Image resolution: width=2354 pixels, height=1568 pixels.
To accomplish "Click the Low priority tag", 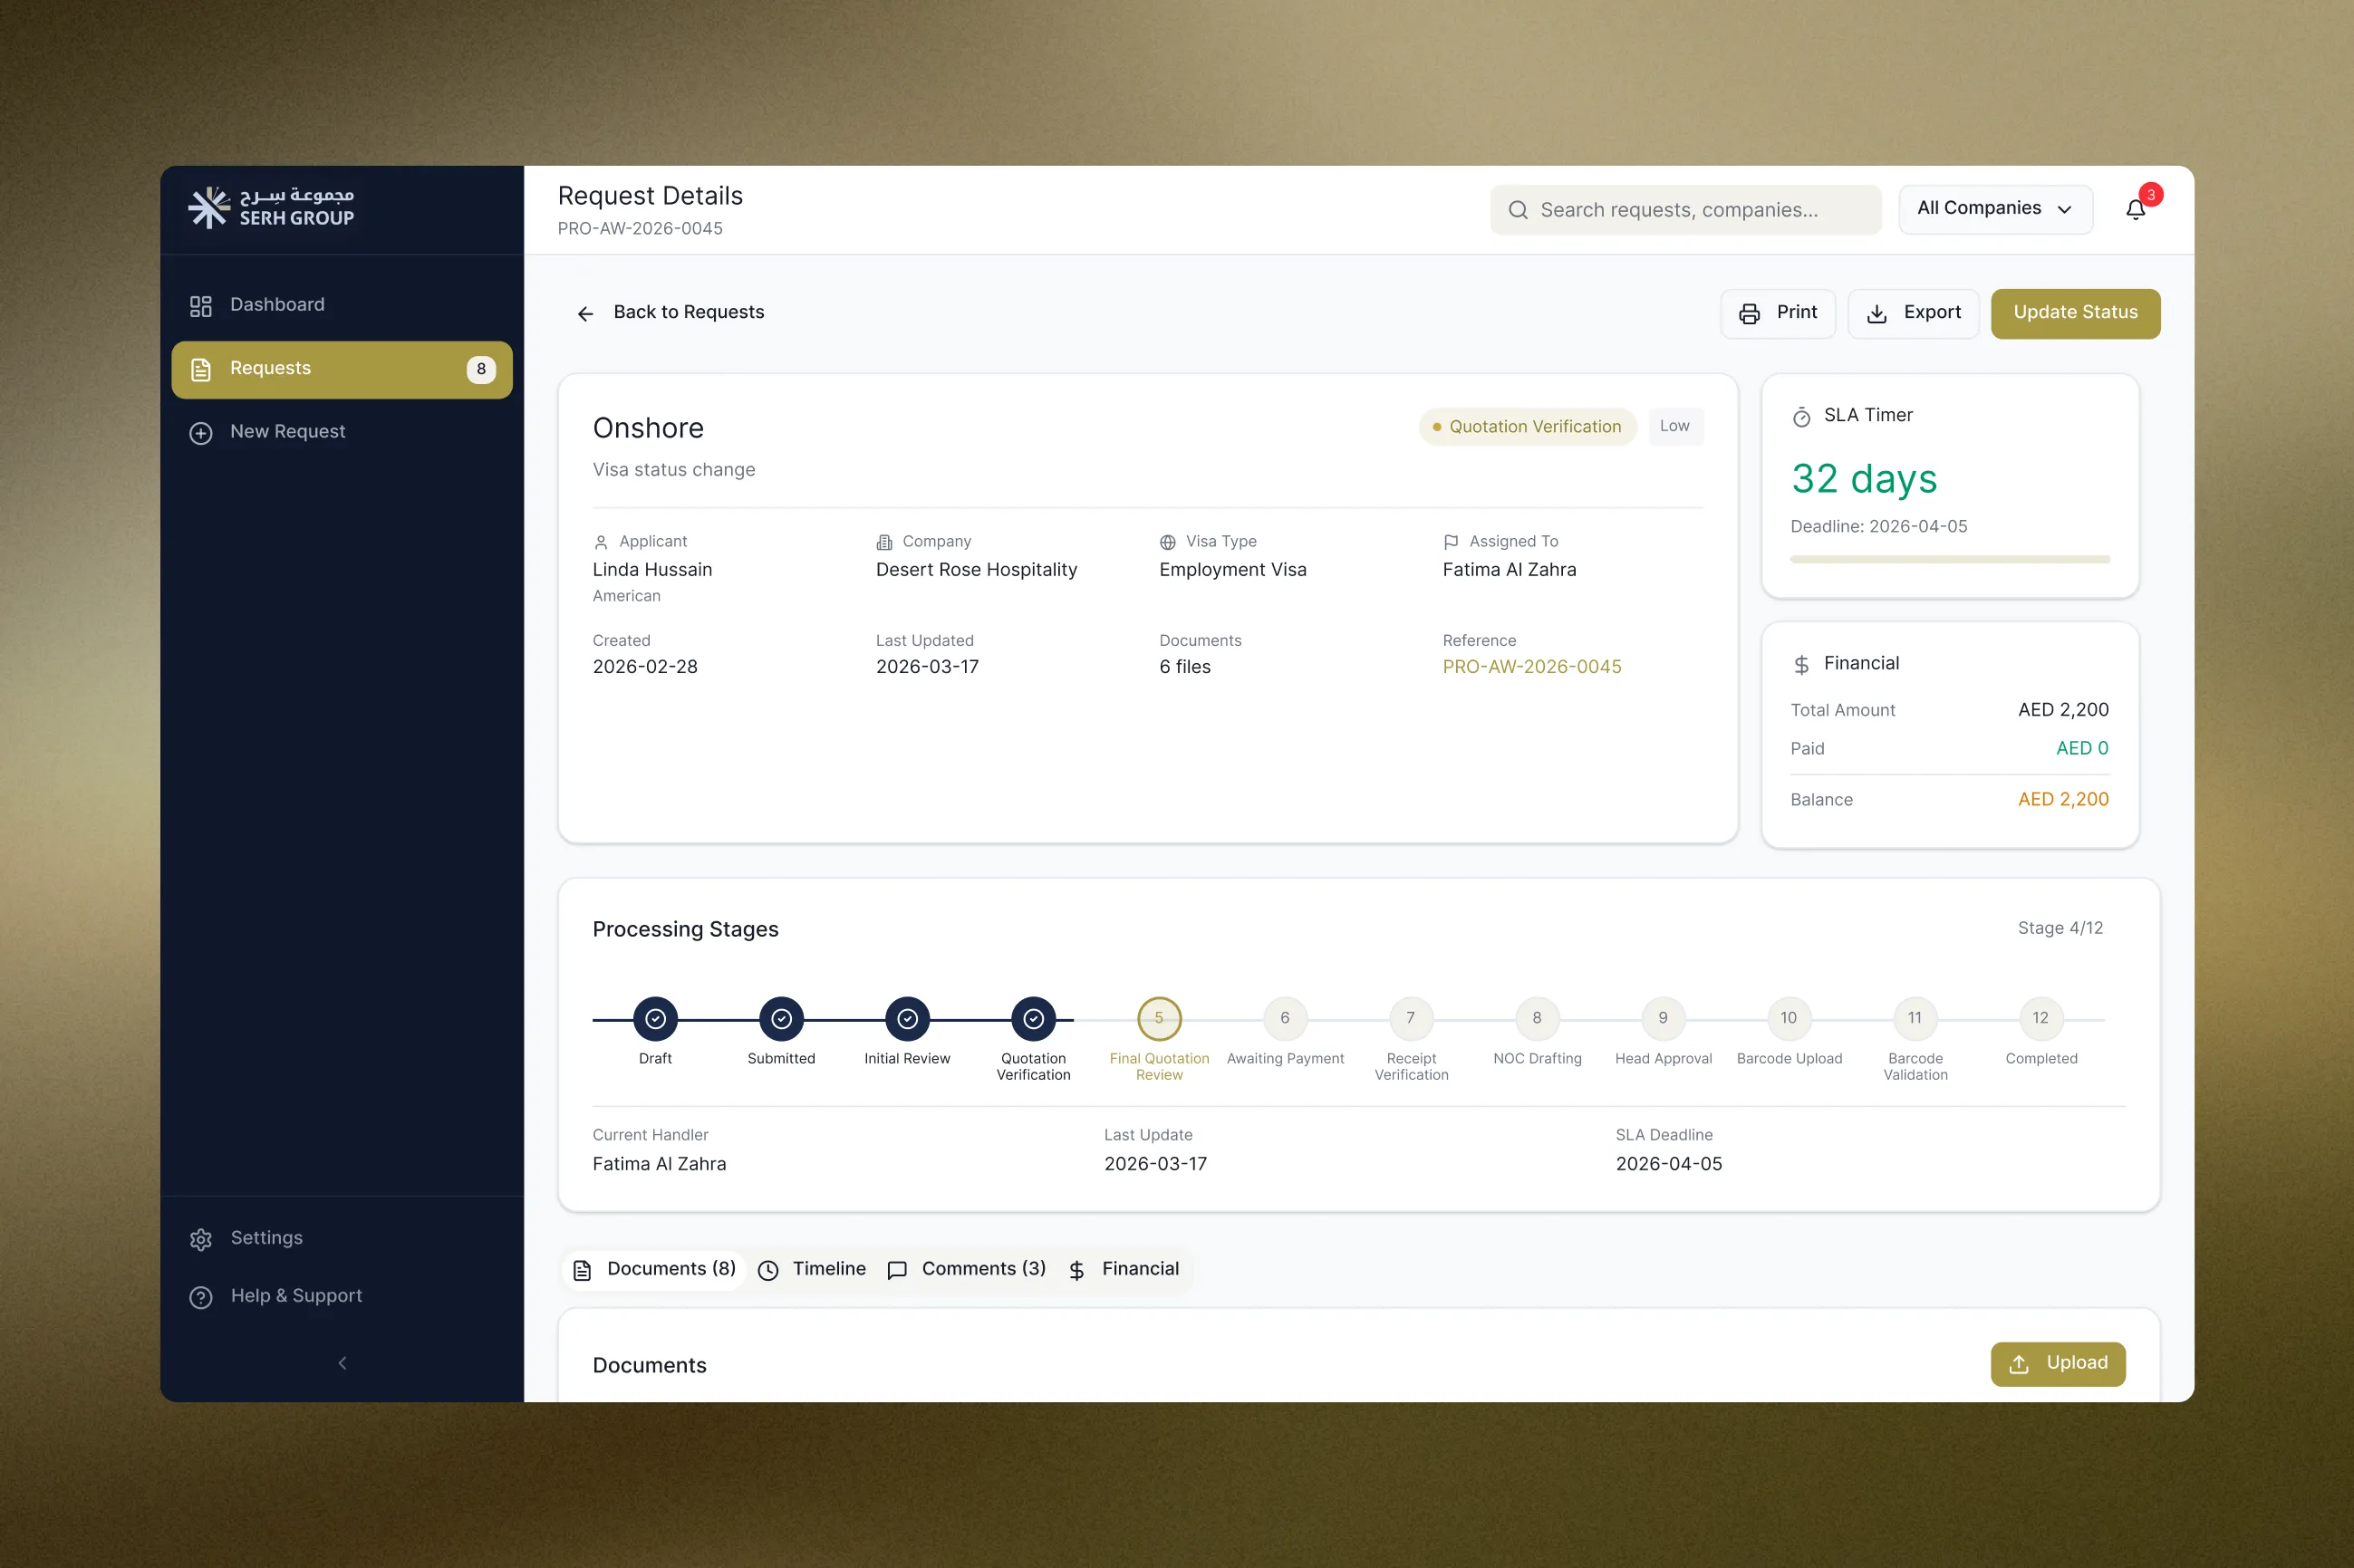I will pyautogui.click(x=1675, y=427).
